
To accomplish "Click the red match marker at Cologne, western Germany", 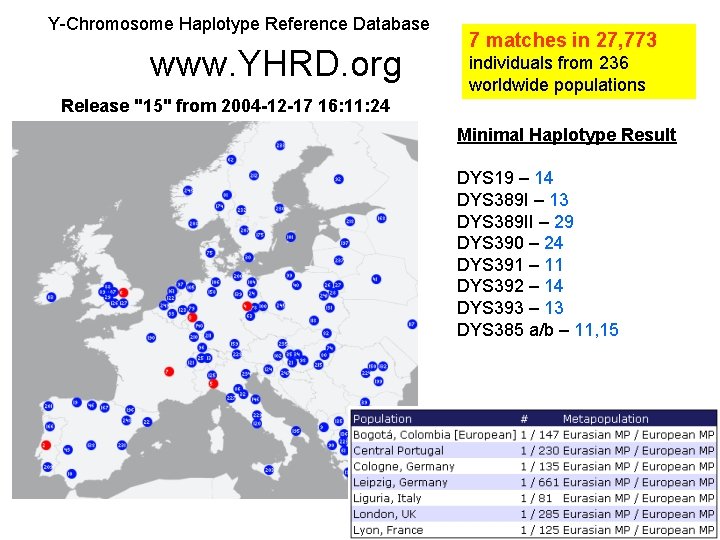I will pos(192,317).
